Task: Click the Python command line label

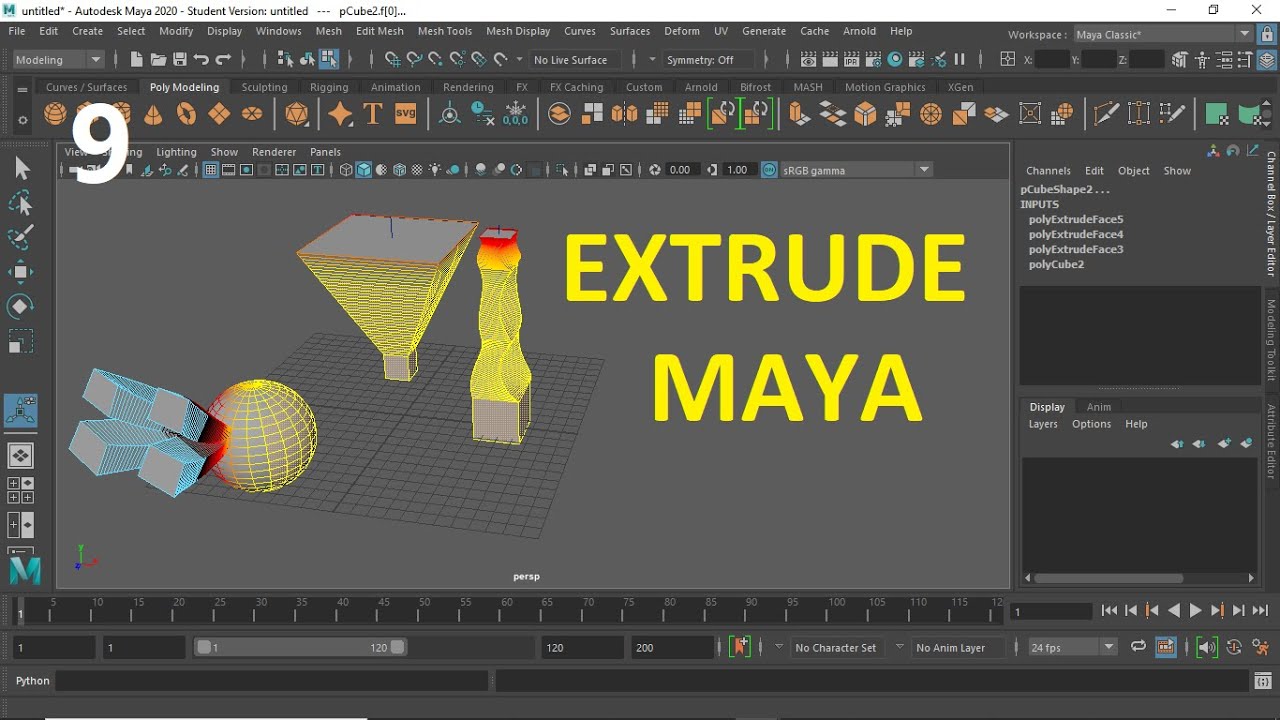Action: 32,681
